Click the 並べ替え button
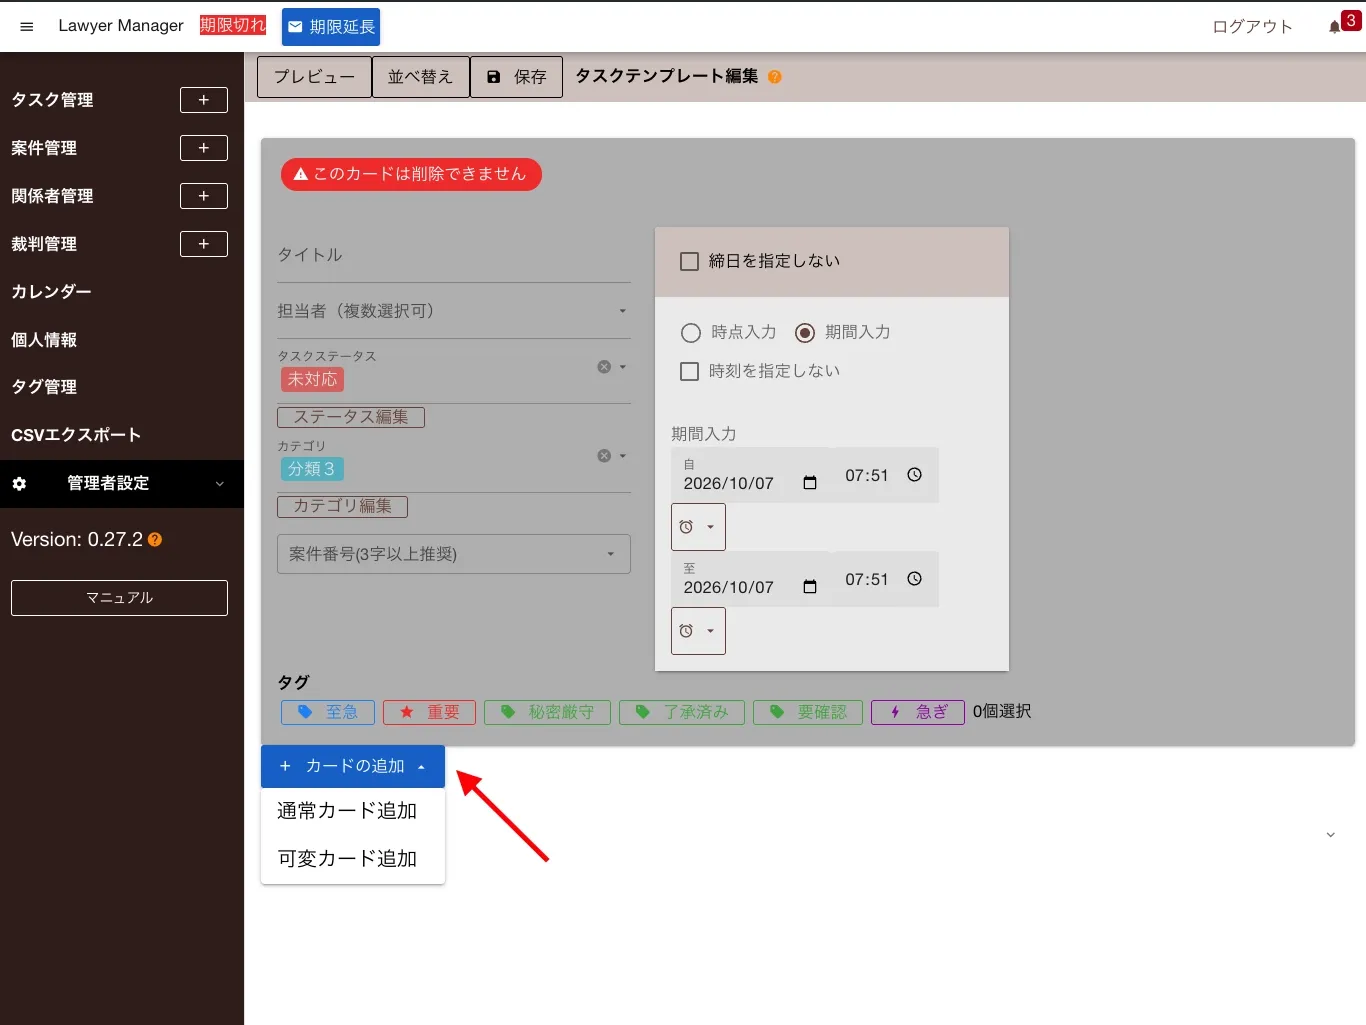This screenshot has width=1366, height=1025. tap(421, 77)
